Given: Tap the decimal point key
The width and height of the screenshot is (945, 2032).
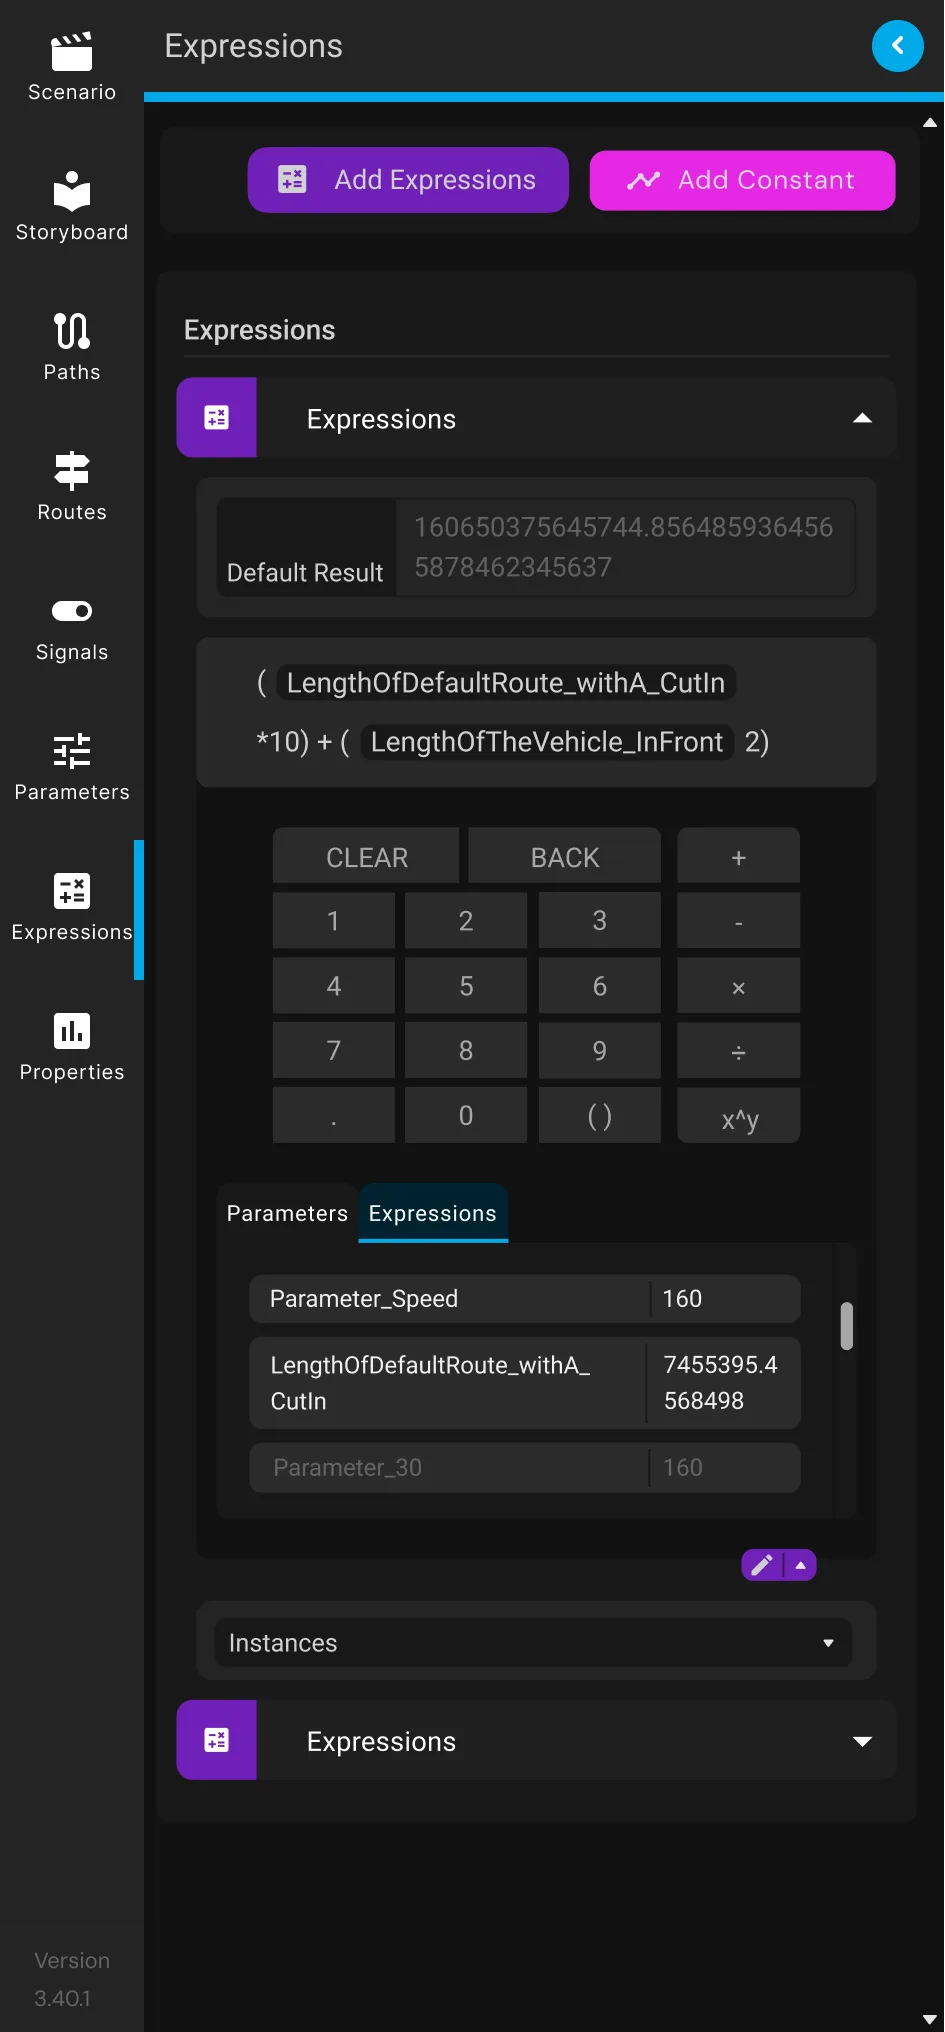Looking at the screenshot, I should 334,1116.
